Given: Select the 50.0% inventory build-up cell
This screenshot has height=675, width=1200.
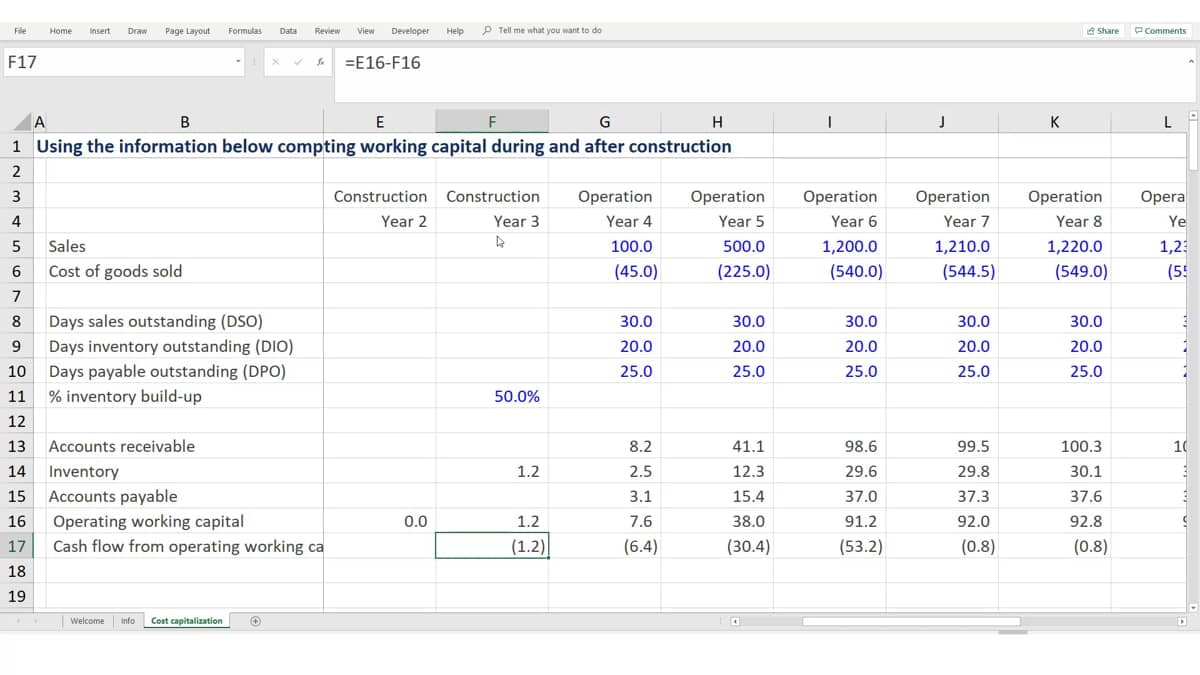Looking at the screenshot, I should tap(492, 396).
